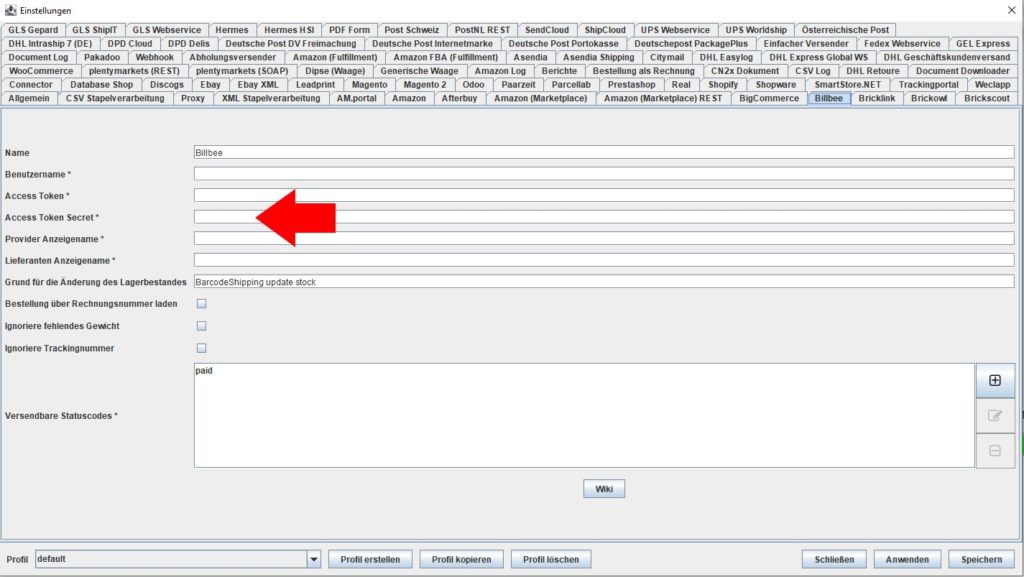Switch to the Ebay XML tab
This screenshot has height=577, width=1024.
pyautogui.click(x=257, y=85)
